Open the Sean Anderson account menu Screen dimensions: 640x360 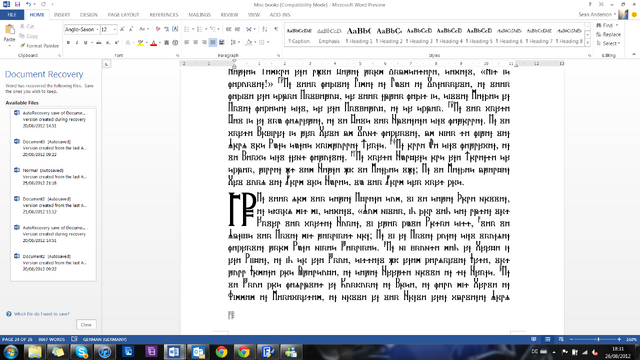pos(596,14)
